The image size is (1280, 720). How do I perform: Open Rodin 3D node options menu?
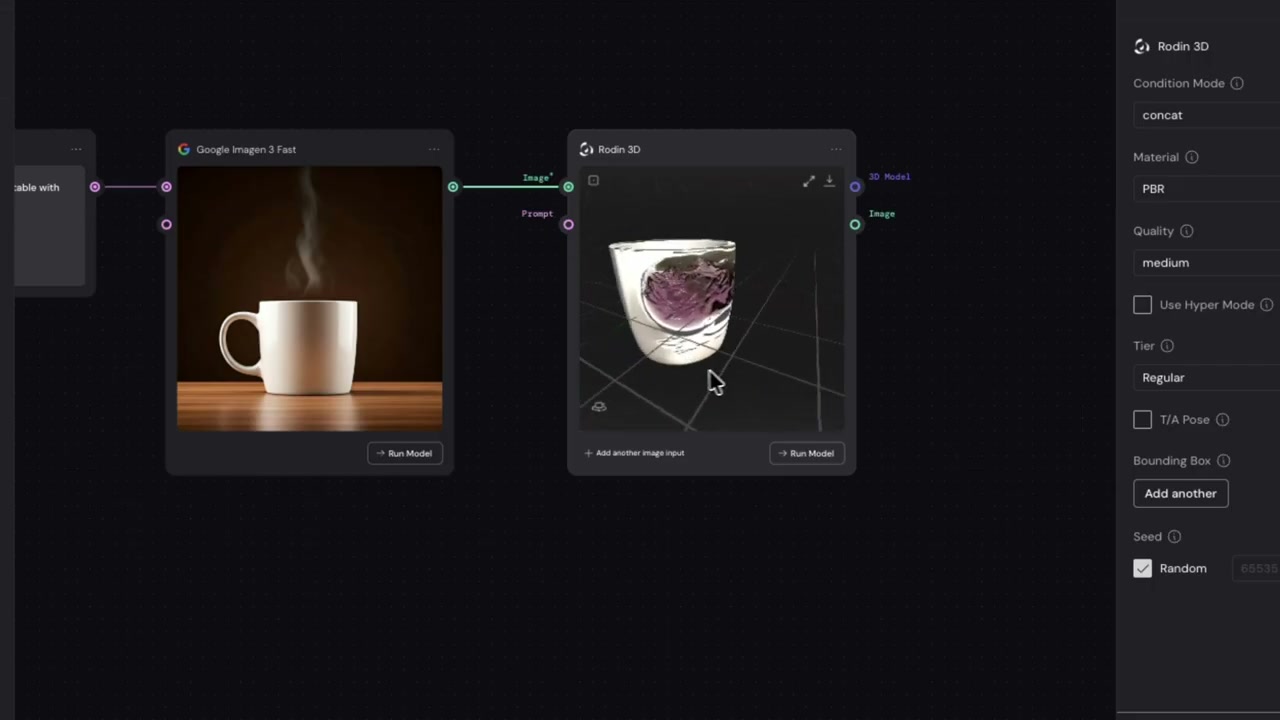tap(836, 150)
